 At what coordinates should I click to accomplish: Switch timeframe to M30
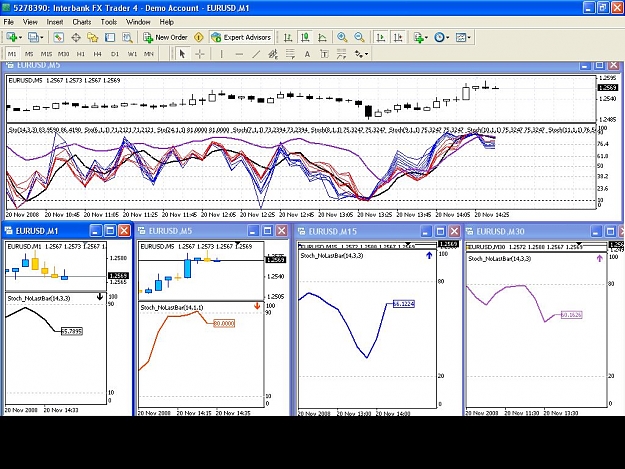coord(63,54)
